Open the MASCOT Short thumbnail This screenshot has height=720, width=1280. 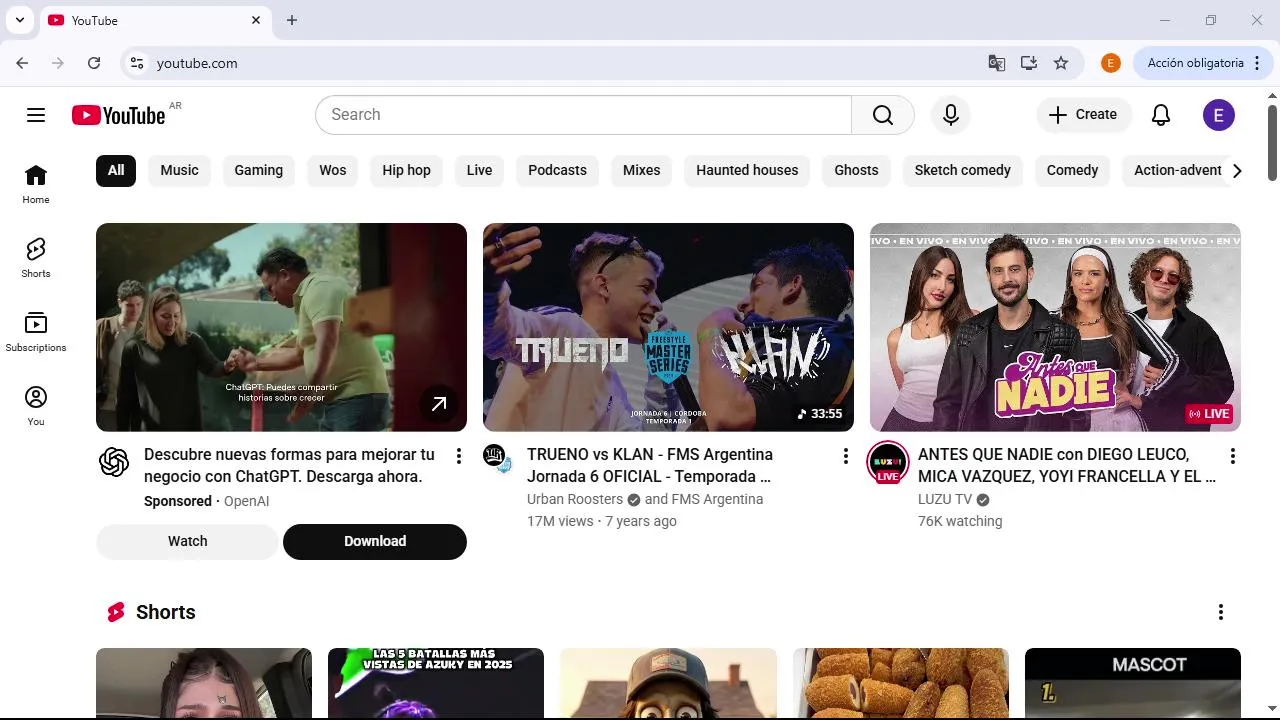click(x=1133, y=683)
